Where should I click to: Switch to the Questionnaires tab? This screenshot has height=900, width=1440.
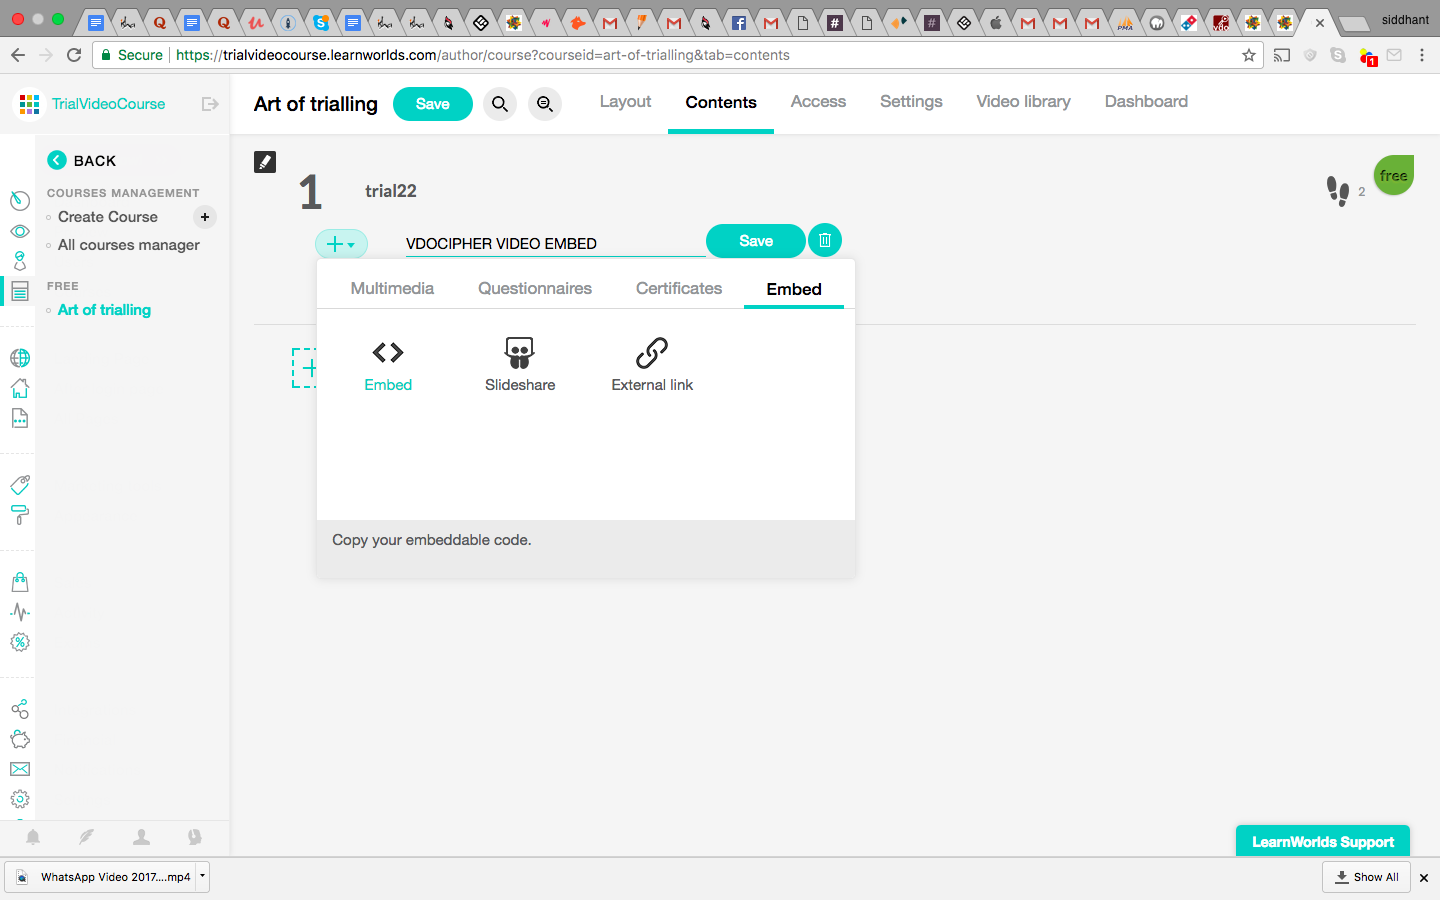535,289
